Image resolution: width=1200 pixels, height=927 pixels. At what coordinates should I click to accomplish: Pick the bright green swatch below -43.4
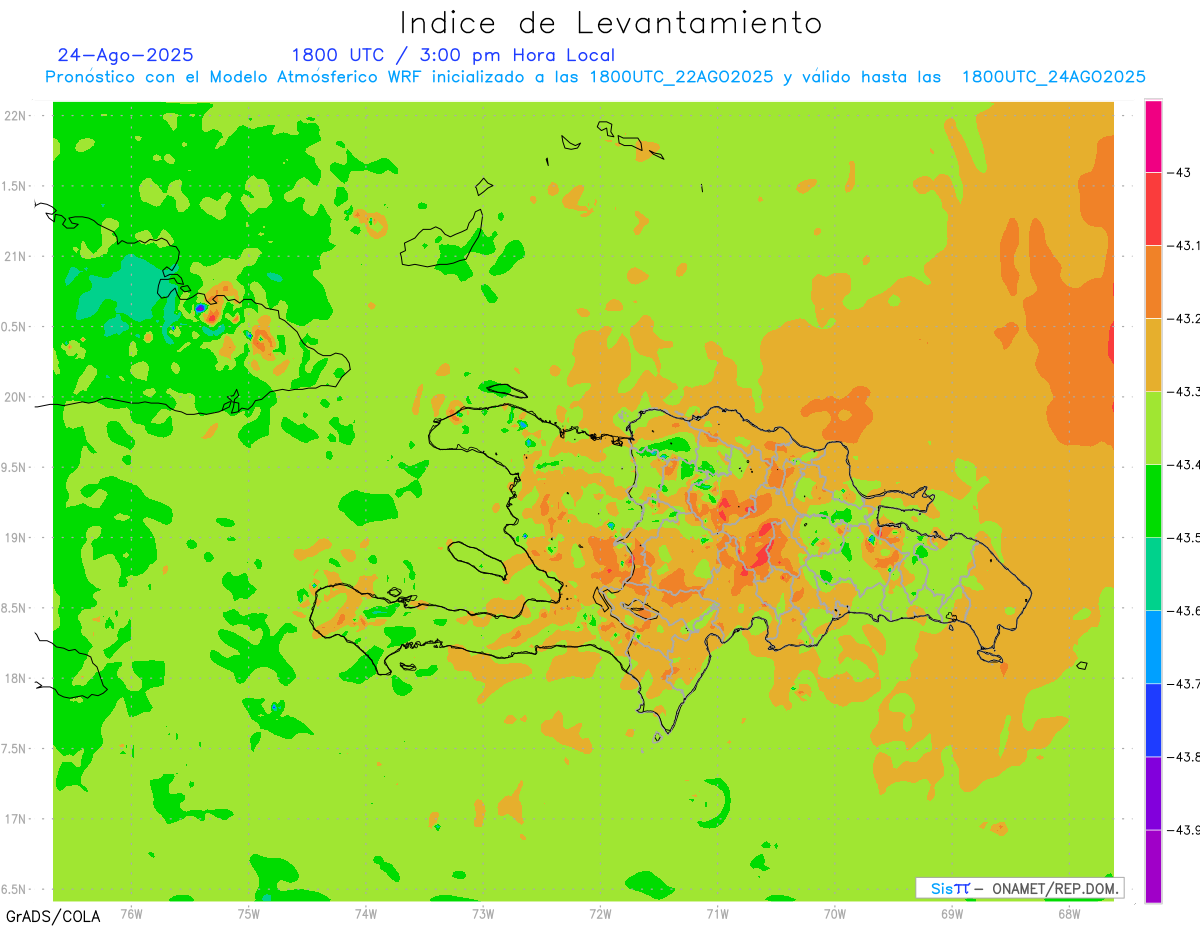pyautogui.click(x=1153, y=501)
